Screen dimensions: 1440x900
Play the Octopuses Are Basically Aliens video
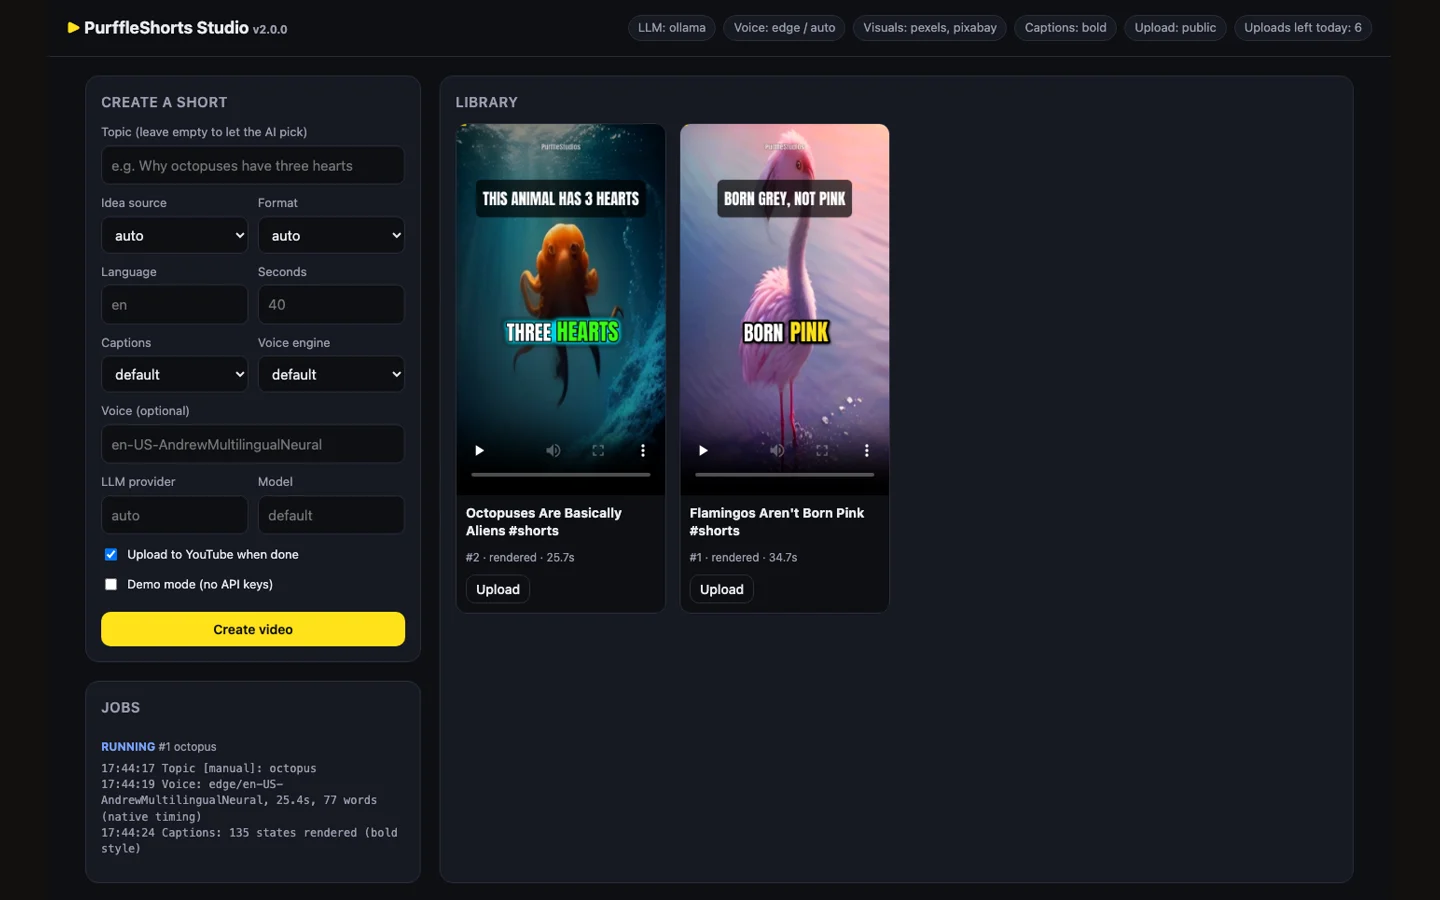[x=479, y=451]
